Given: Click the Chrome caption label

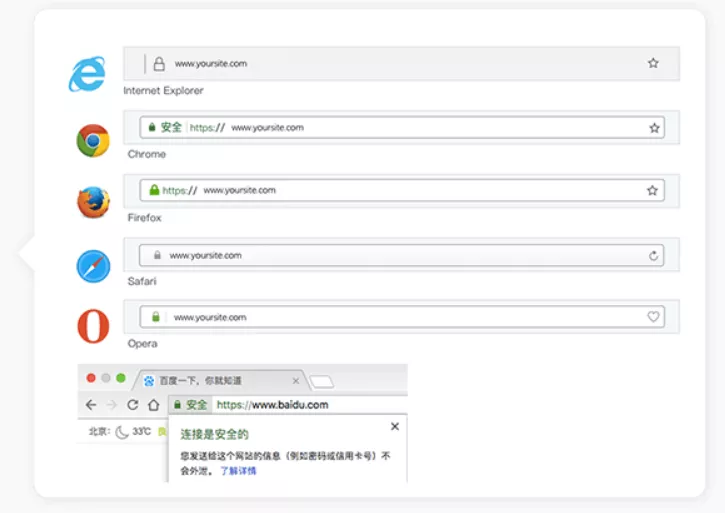Looking at the screenshot, I should point(147,155).
